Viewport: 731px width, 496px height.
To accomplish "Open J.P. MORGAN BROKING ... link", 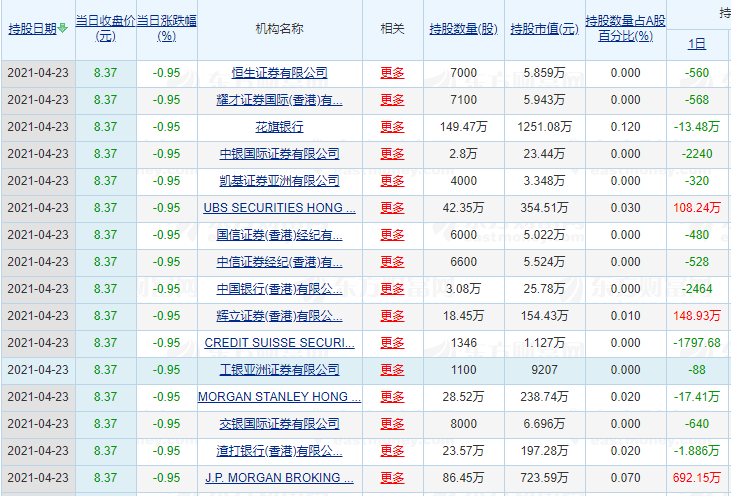I will [x=279, y=478].
